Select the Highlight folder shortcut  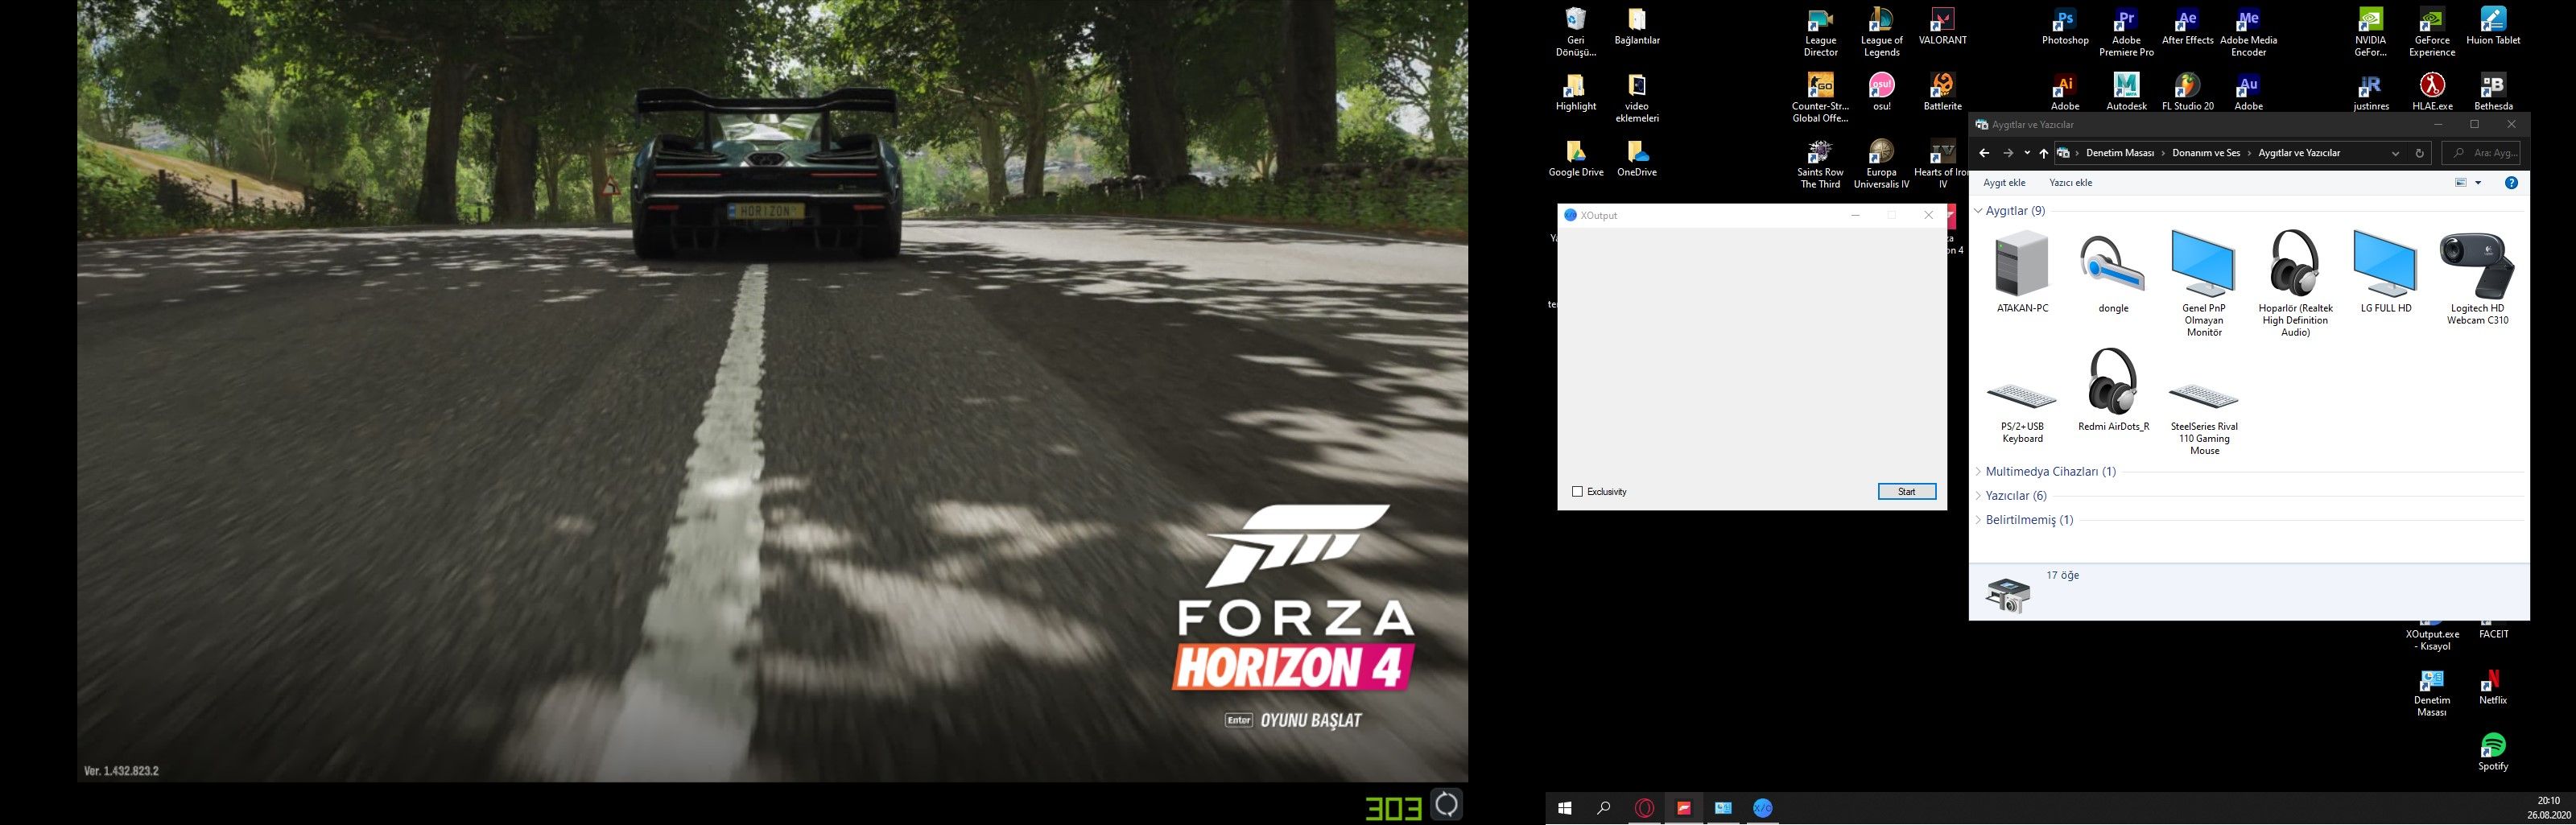click(1575, 92)
